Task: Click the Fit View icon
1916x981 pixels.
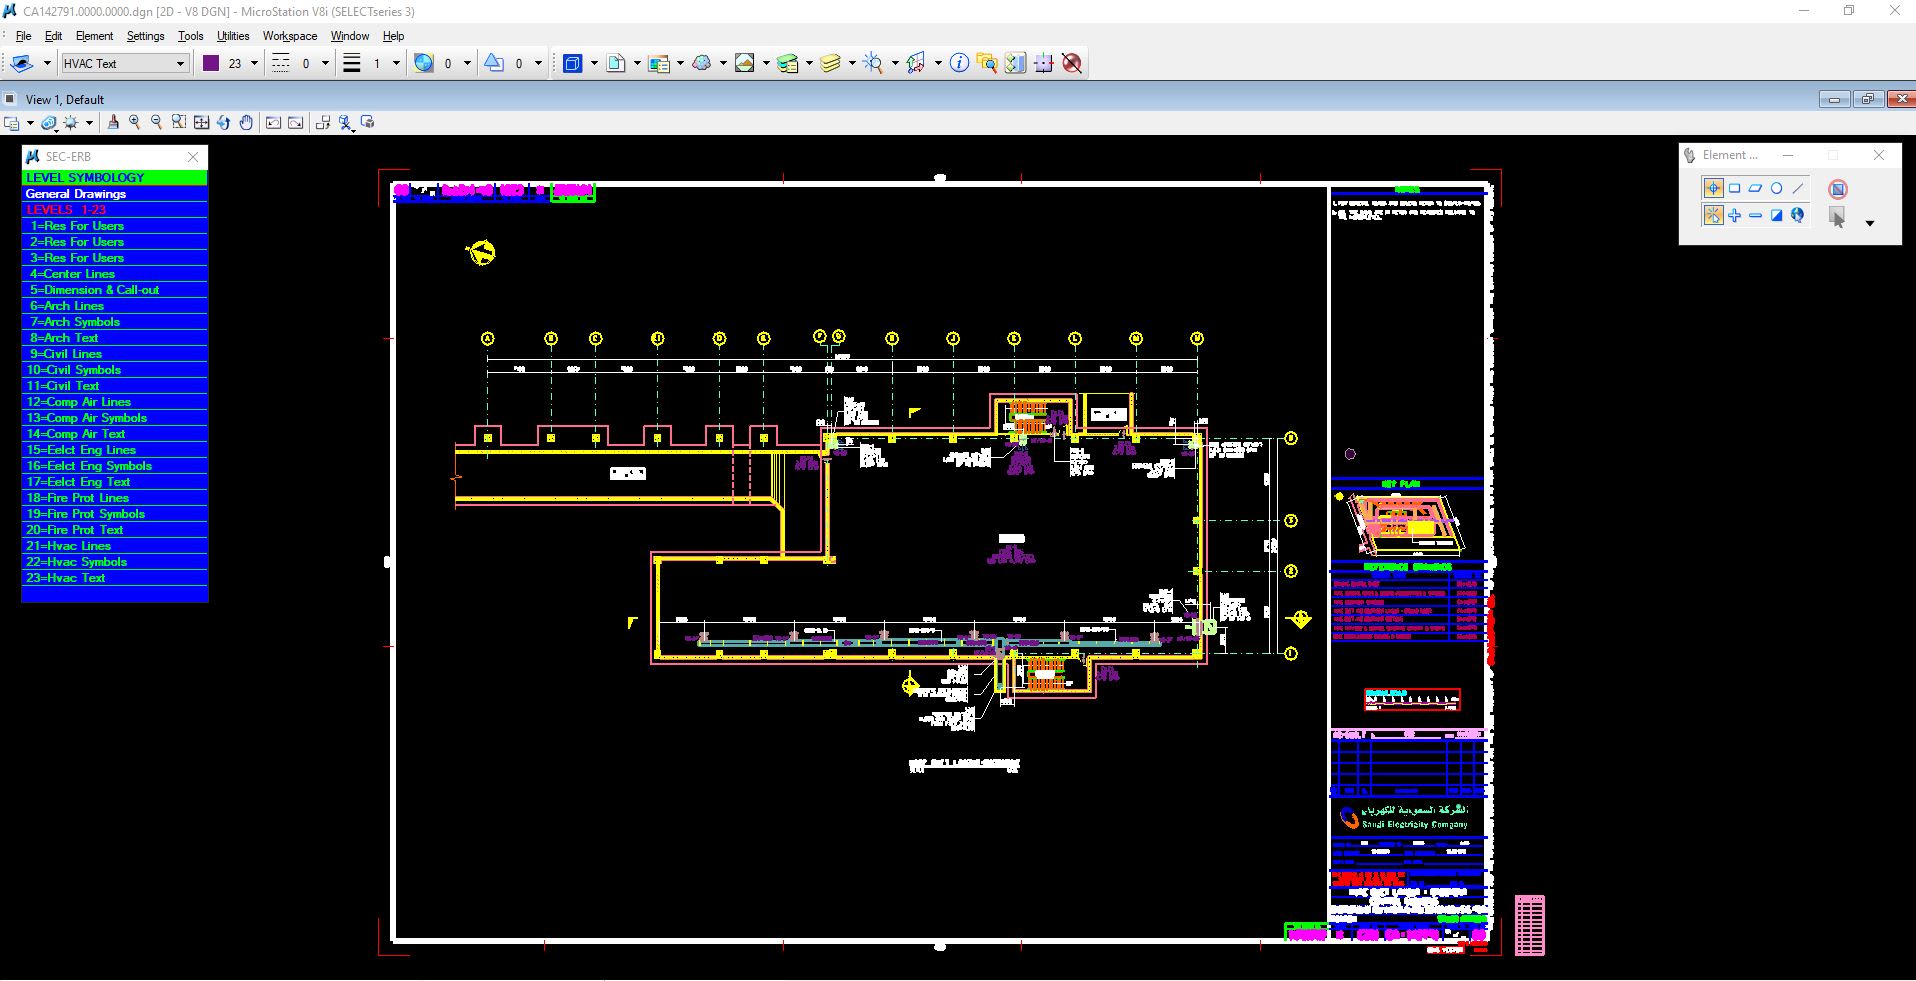Action: click(201, 122)
